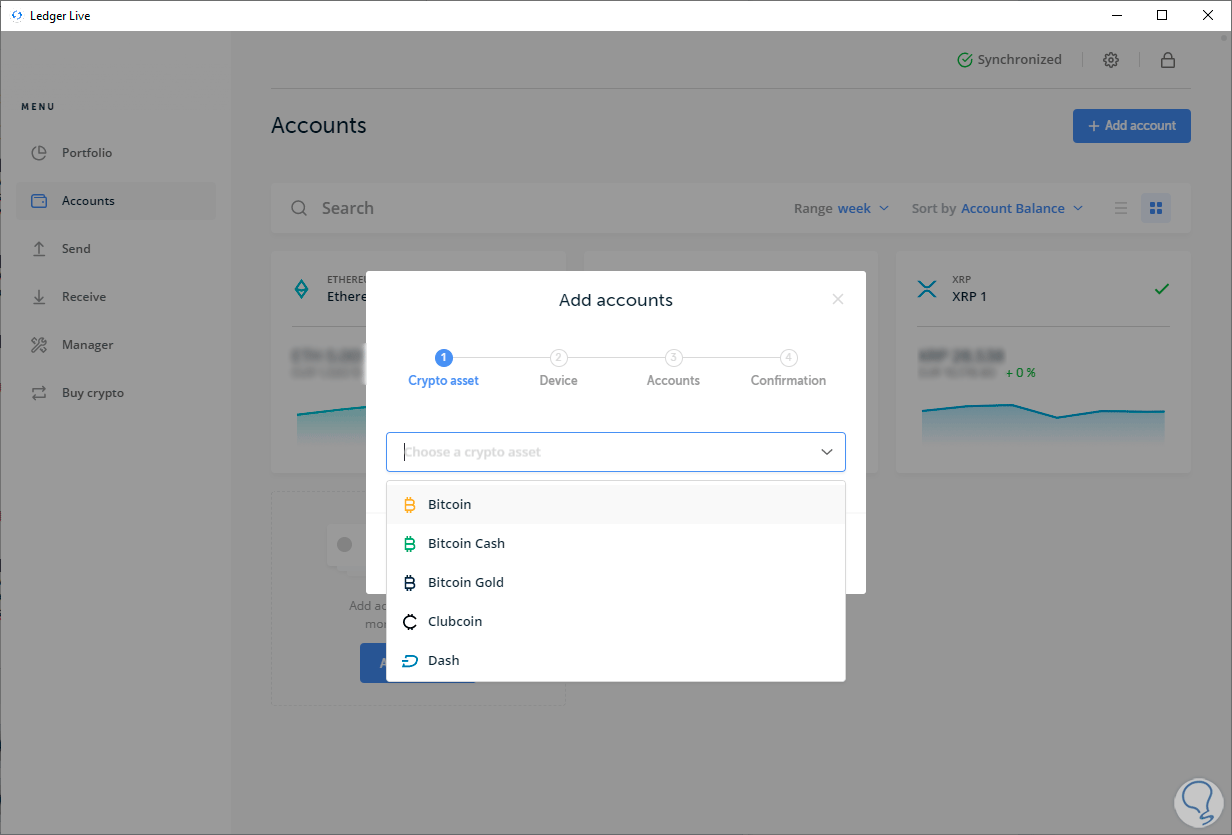Image resolution: width=1232 pixels, height=835 pixels.
Task: Open Receive in the sidebar menu
Action: tap(116, 297)
